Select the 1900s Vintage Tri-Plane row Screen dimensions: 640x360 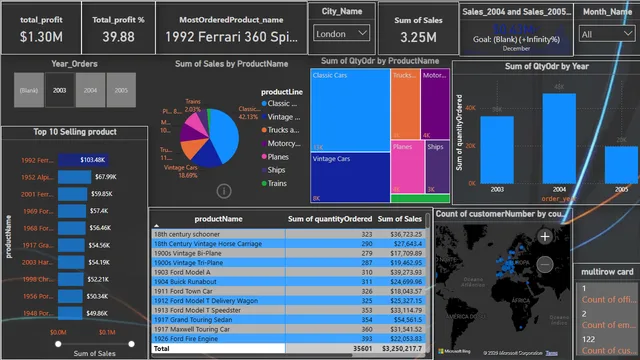(x=289, y=263)
